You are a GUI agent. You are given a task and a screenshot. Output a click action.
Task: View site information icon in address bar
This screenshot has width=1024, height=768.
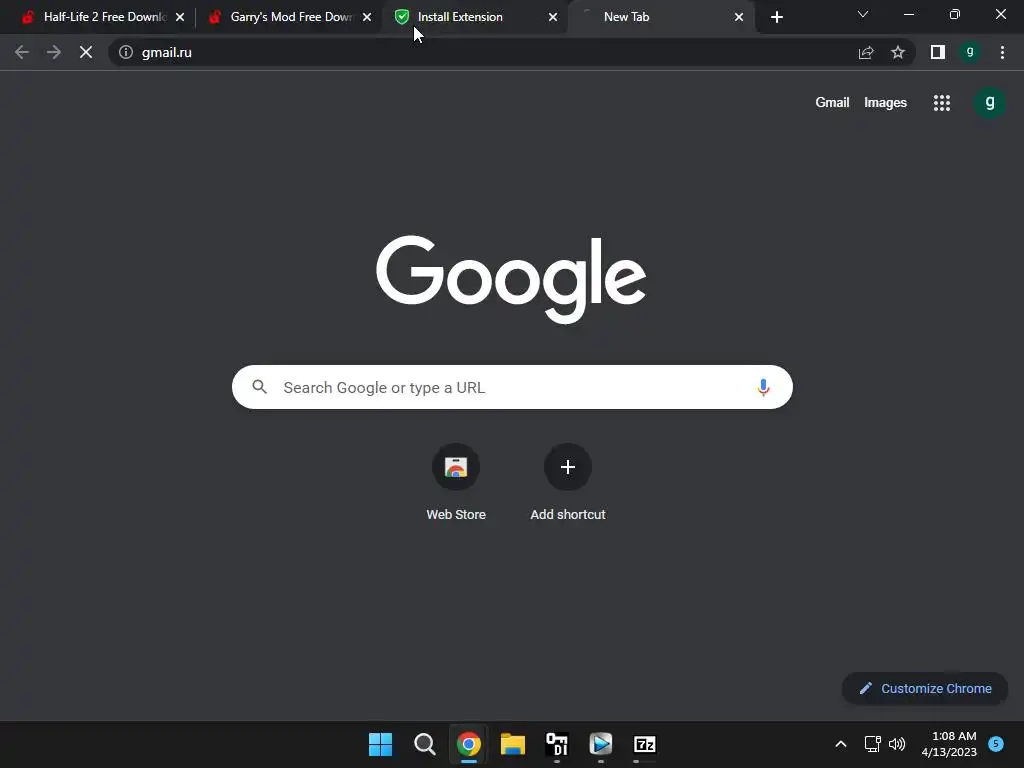pos(126,52)
